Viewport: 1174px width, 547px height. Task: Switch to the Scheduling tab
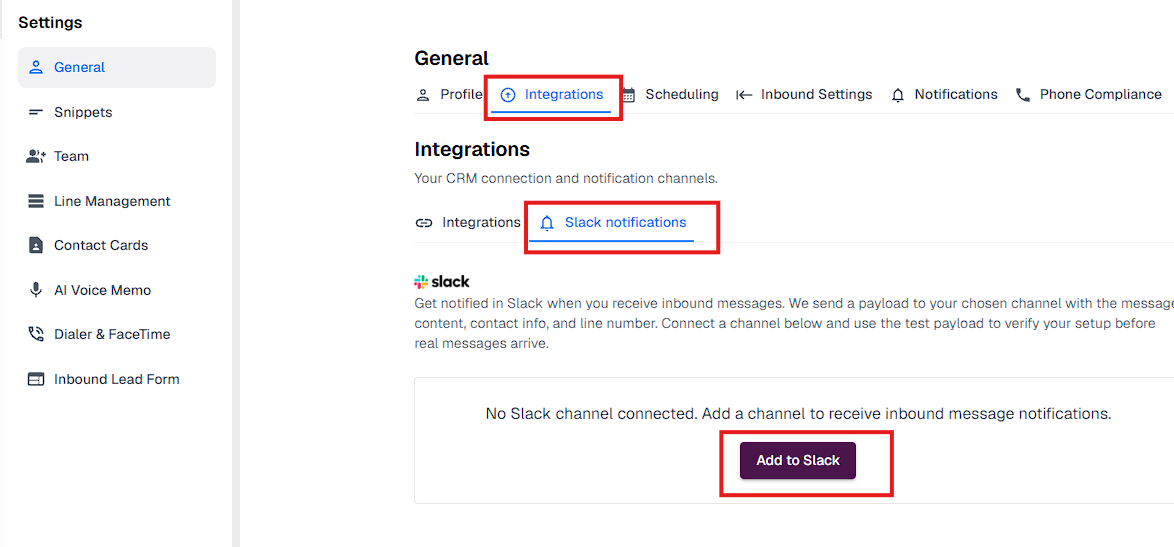670,95
